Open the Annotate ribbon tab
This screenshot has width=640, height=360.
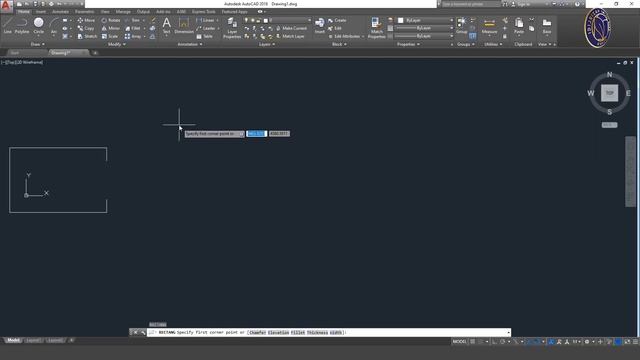[x=60, y=12]
